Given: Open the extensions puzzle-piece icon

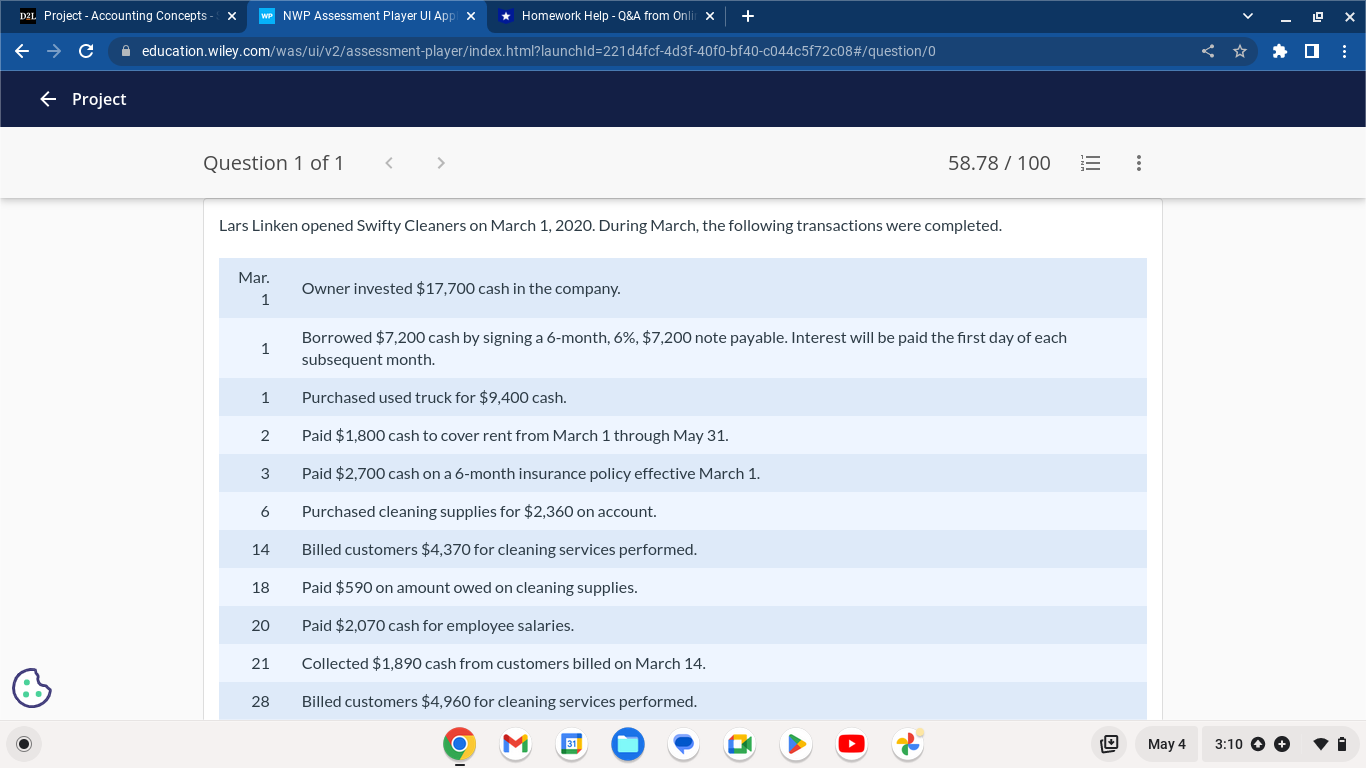Looking at the screenshot, I should pyautogui.click(x=1280, y=50).
